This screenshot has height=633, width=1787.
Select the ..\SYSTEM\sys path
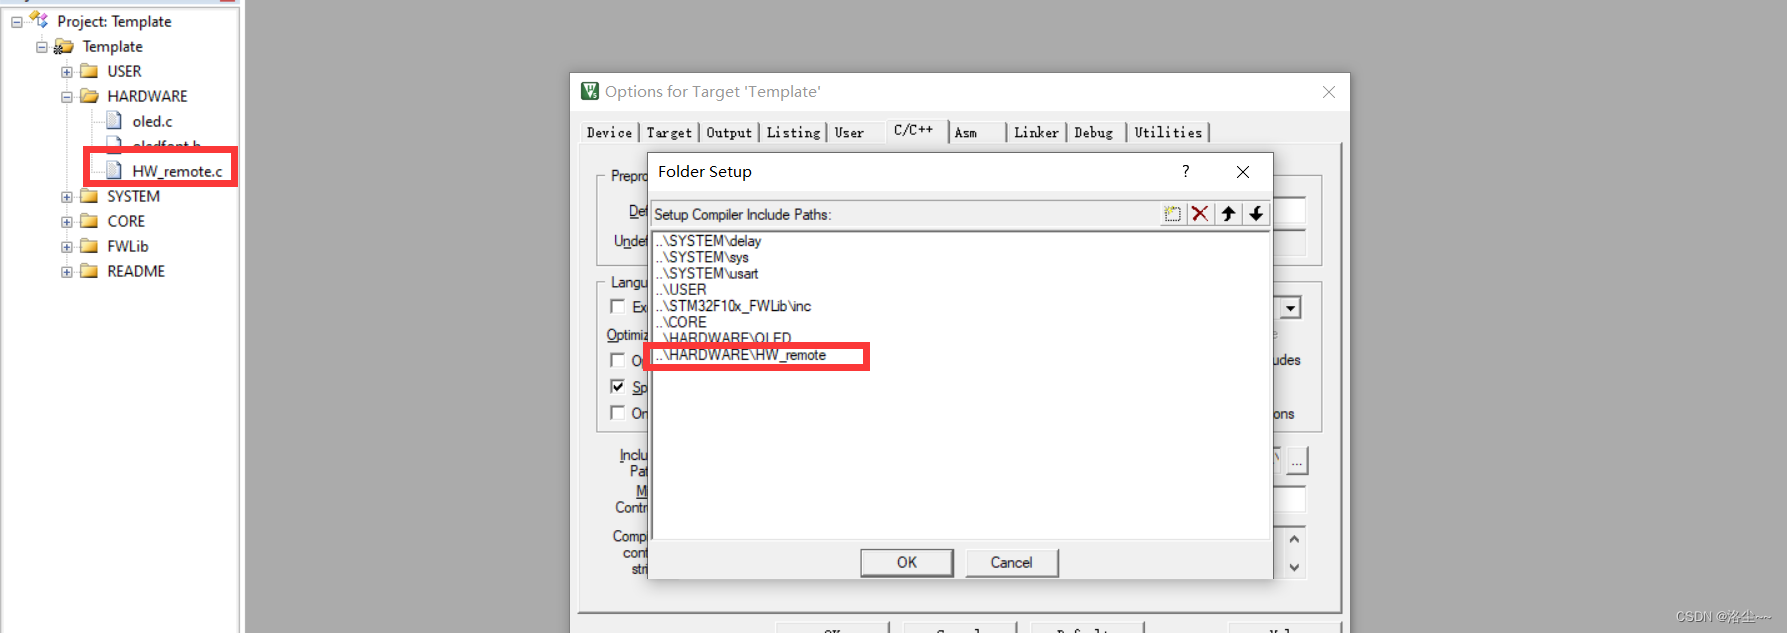[702, 257]
